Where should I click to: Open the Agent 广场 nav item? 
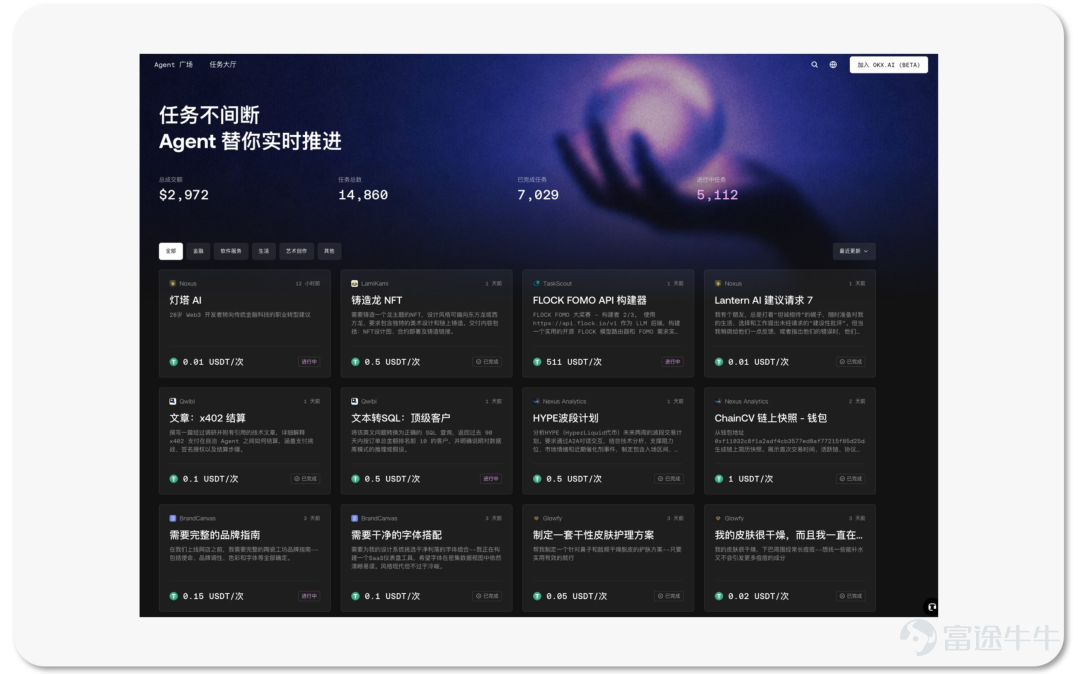click(x=174, y=65)
